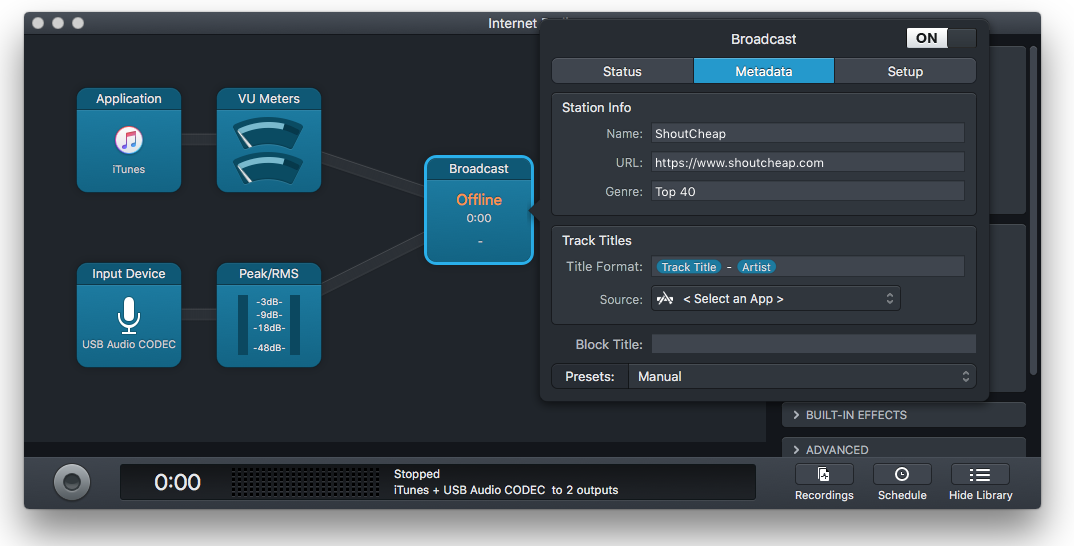Image resolution: width=1074 pixels, height=546 pixels.
Task: Select the Application block title
Action: click(x=129, y=99)
